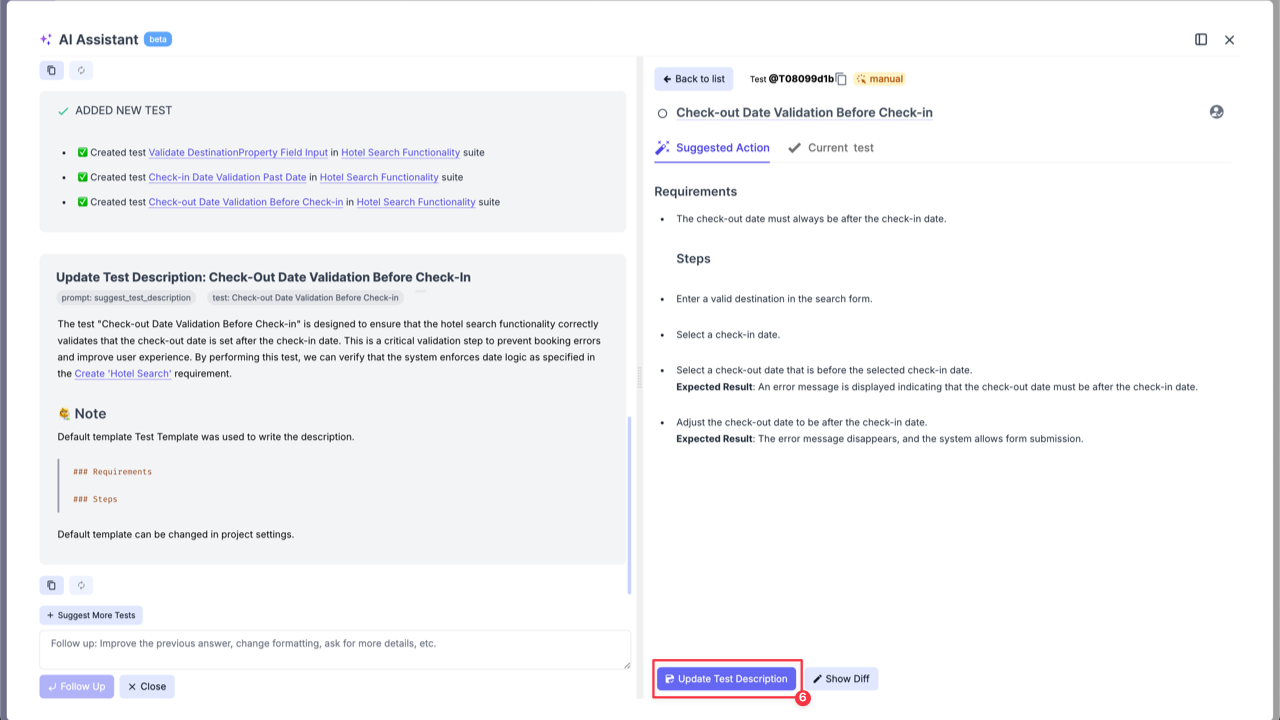The image size is (1280, 720).
Task: Open the Create 'Hotel Search' requirement link
Action: pyautogui.click(x=122, y=373)
